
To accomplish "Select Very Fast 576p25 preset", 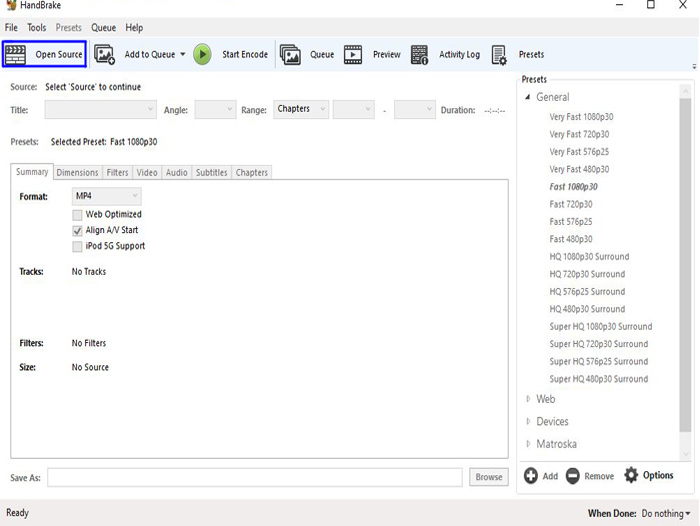I will tap(579, 152).
